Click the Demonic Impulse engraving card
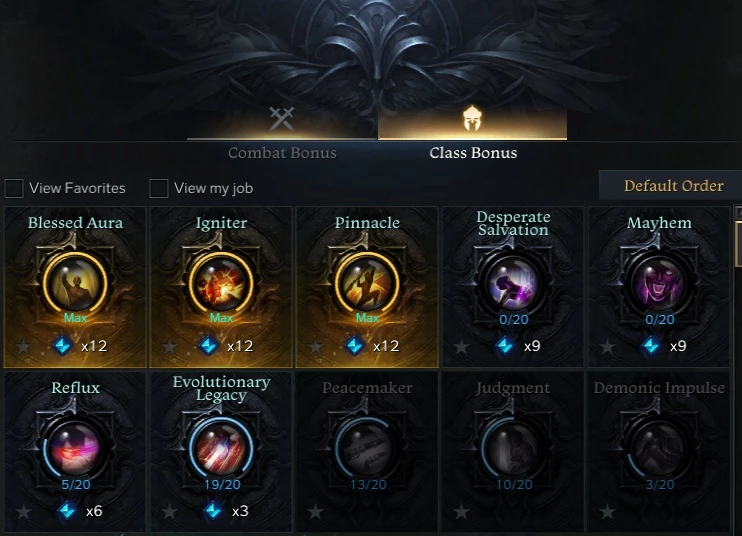Image resolution: width=742 pixels, height=536 pixels. 658,452
